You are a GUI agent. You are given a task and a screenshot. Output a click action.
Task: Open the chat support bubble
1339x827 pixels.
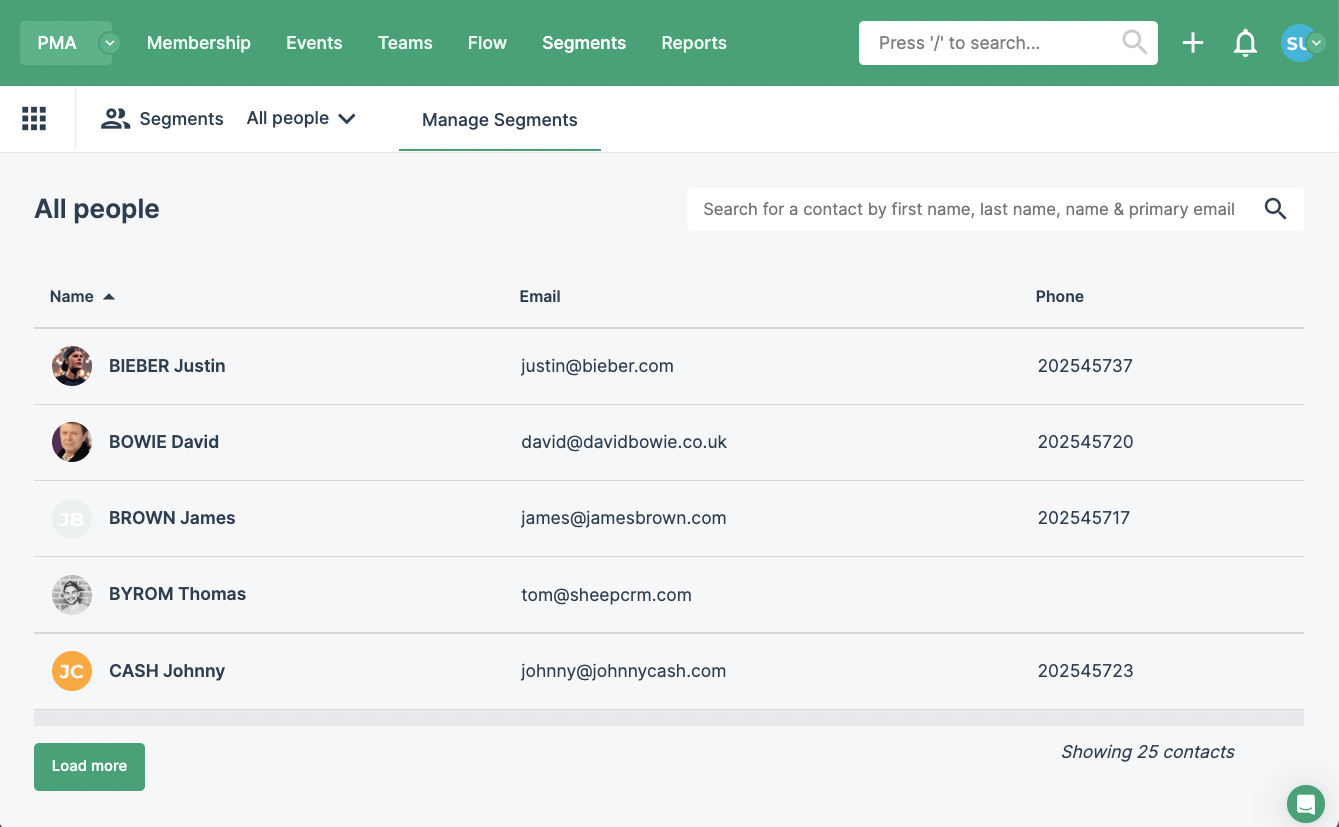1305,803
